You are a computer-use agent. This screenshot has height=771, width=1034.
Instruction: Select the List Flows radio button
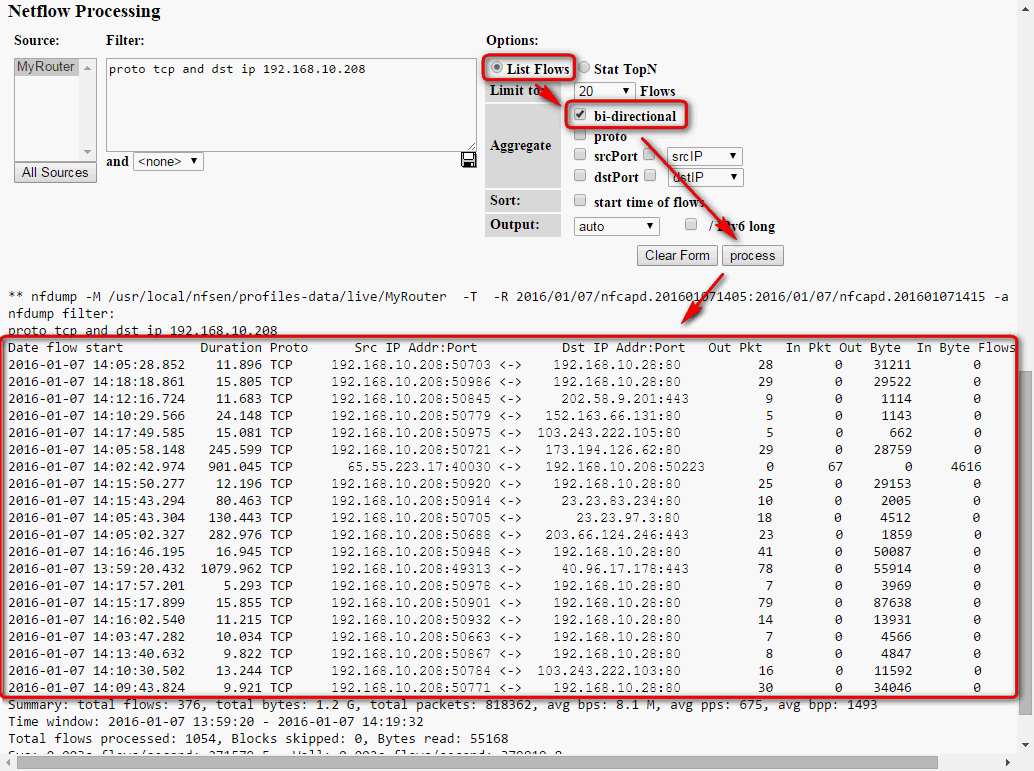pyautogui.click(x=497, y=68)
